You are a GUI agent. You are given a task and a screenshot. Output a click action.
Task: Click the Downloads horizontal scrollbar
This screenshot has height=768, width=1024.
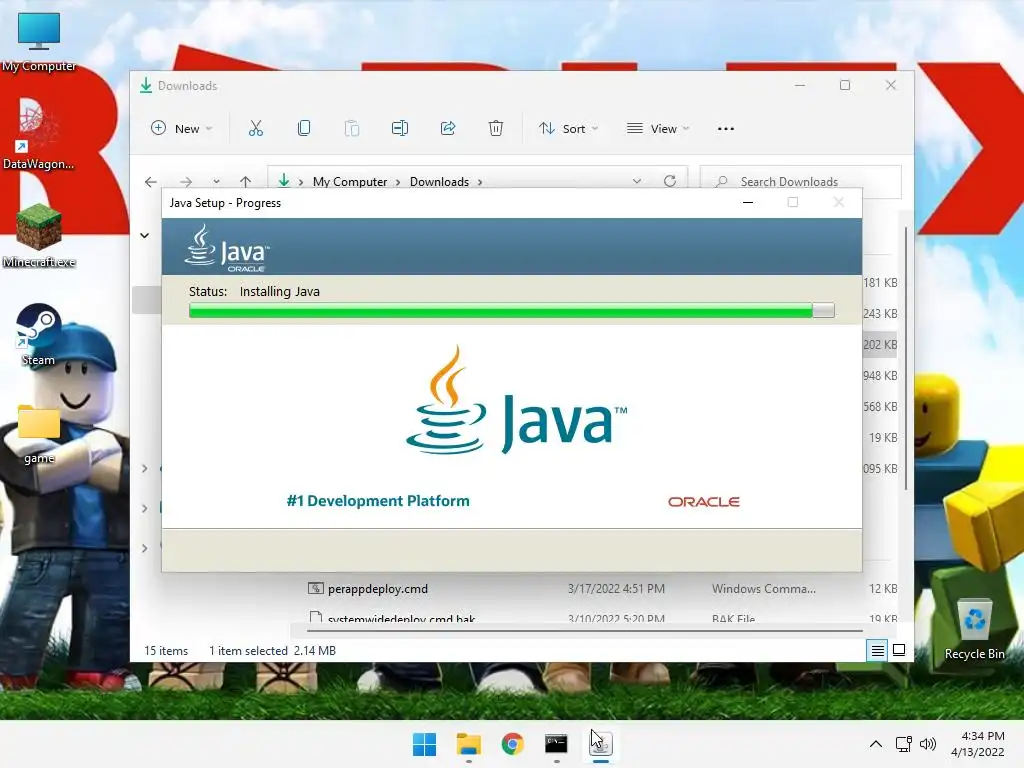tap(584, 631)
